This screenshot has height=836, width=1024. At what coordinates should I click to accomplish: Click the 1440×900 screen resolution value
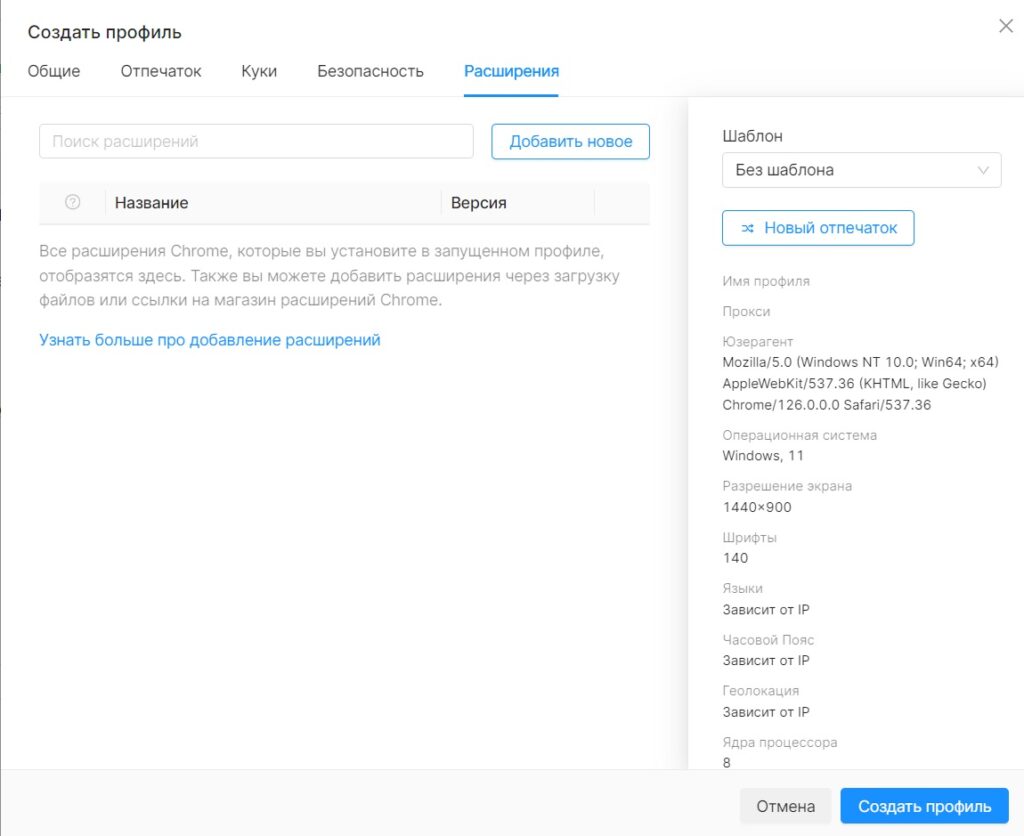(757, 507)
